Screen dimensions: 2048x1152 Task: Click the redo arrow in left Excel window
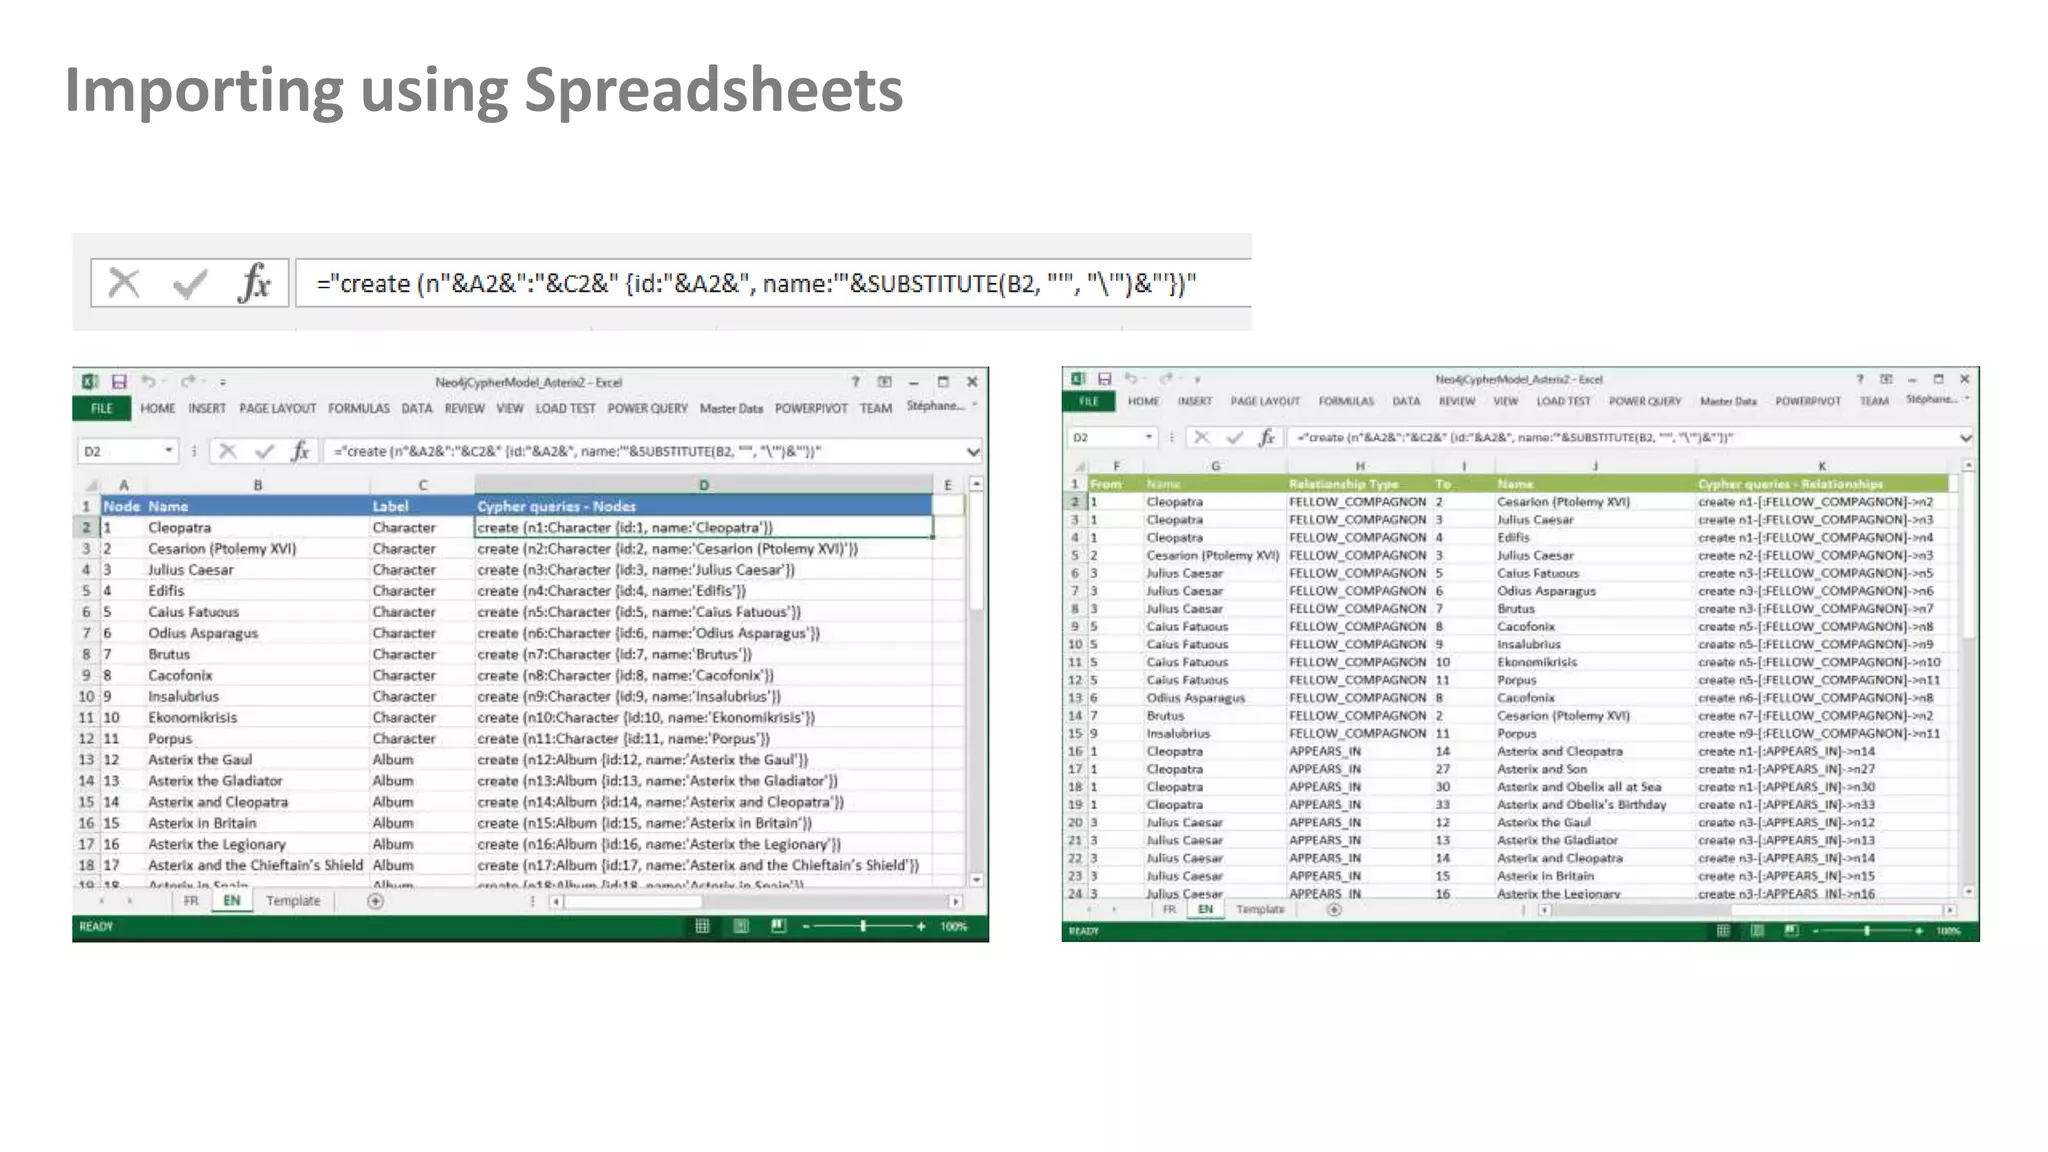click(188, 382)
